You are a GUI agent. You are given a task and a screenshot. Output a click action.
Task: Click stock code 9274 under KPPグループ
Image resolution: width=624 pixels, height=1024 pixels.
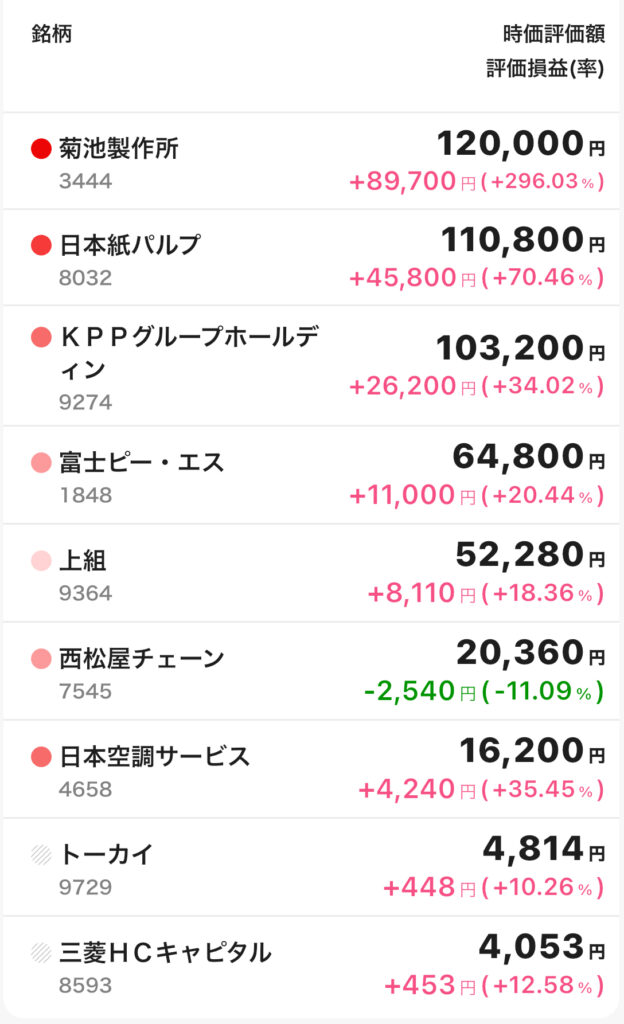86,402
